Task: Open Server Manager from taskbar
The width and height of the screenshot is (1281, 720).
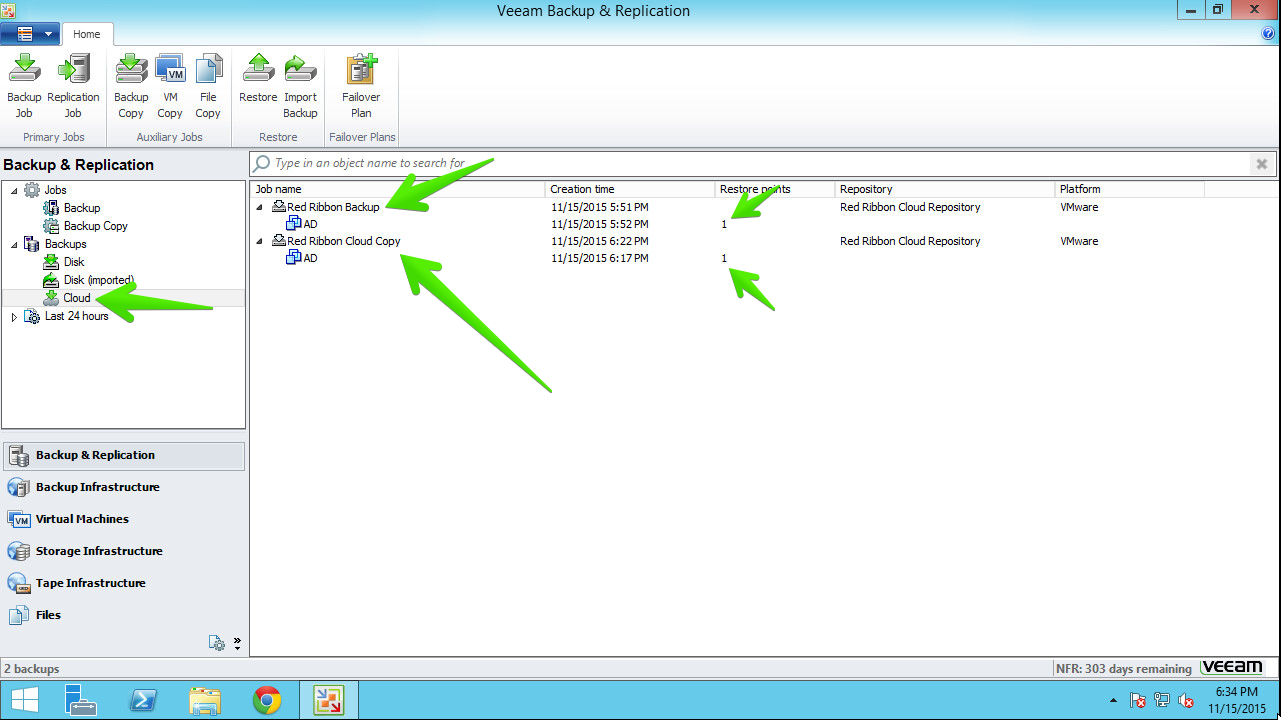Action: 79,700
